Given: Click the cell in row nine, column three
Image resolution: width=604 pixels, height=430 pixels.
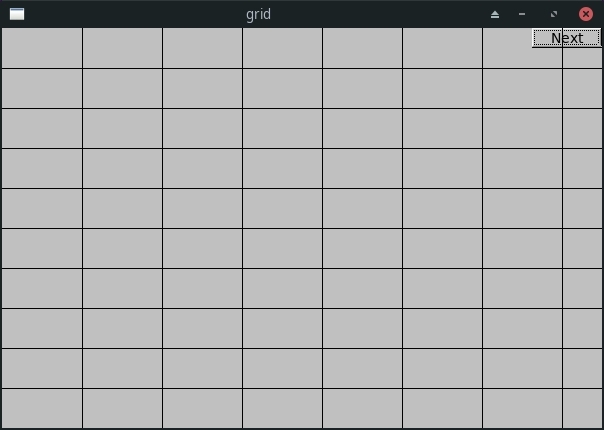Looking at the screenshot, I should point(202,368).
